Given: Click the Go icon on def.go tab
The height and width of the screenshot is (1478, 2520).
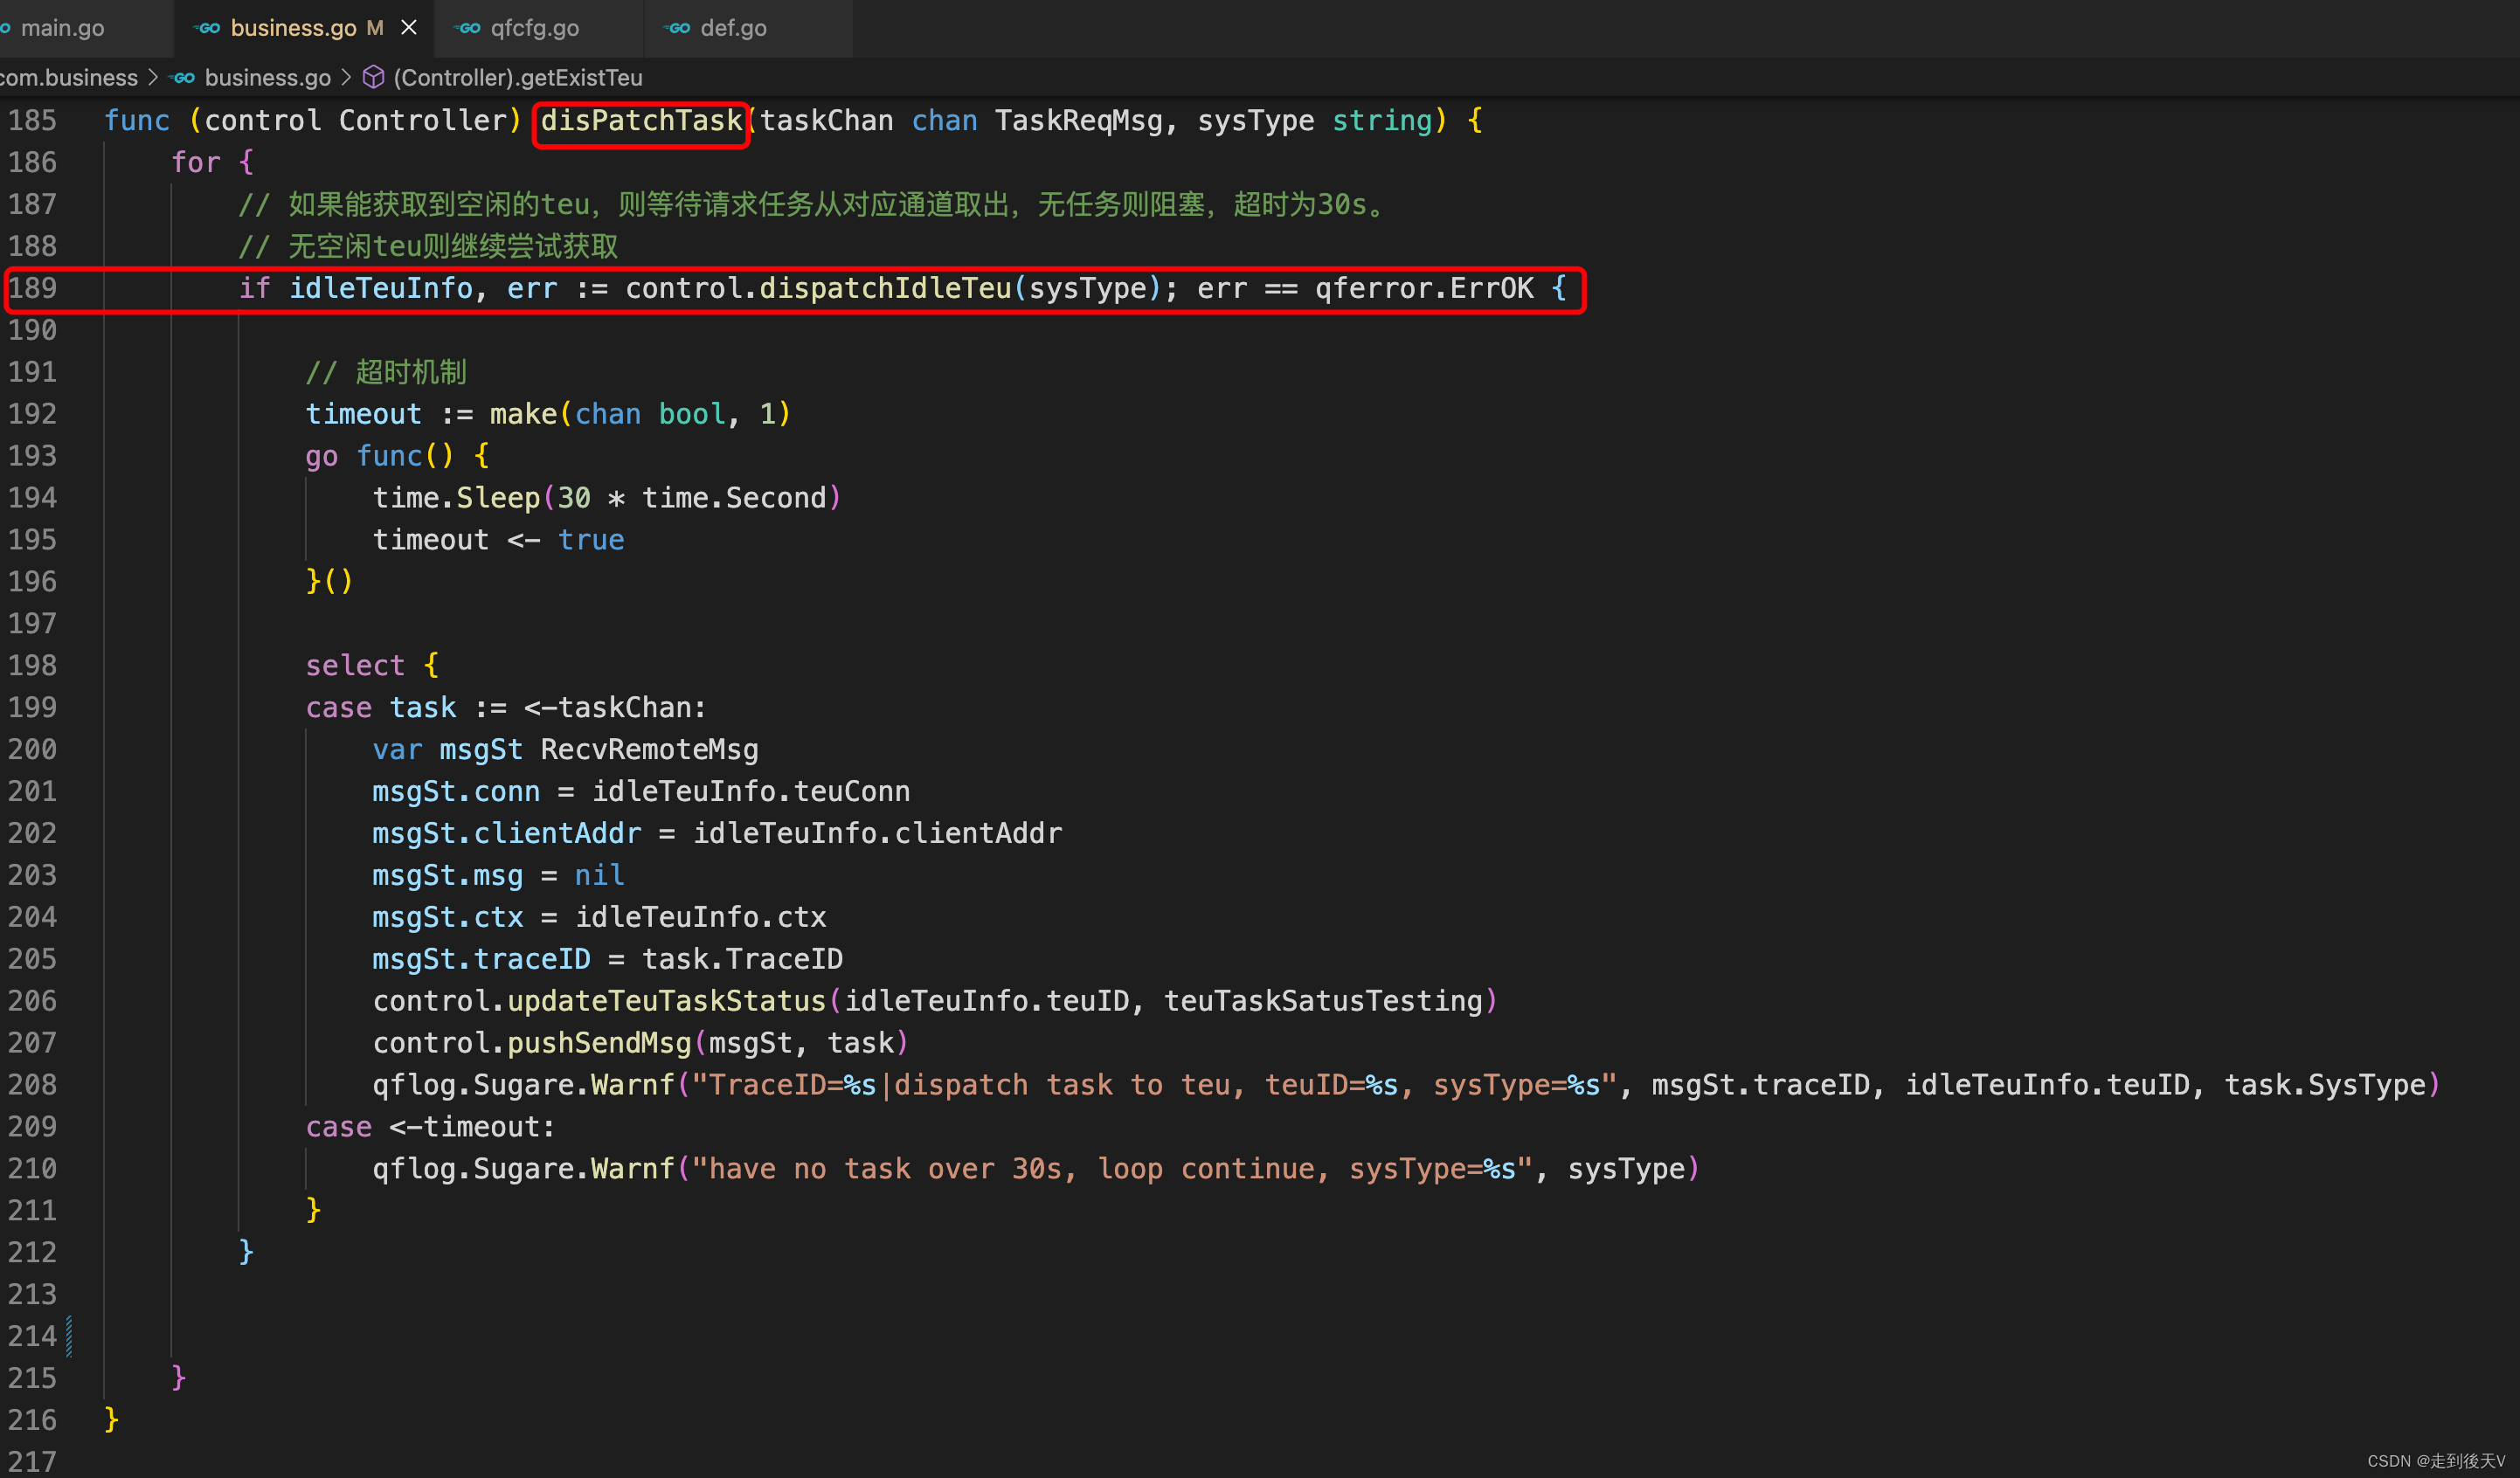Looking at the screenshot, I should coord(678,28).
